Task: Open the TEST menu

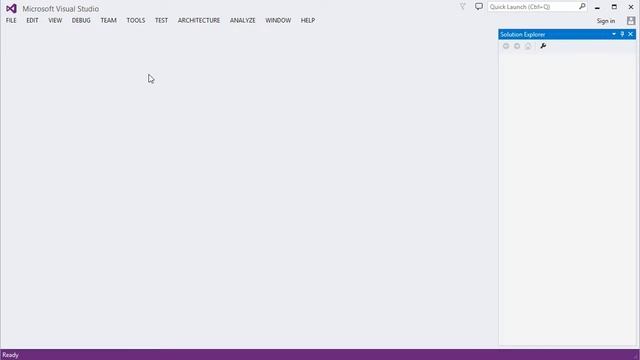Action: pyautogui.click(x=161, y=20)
